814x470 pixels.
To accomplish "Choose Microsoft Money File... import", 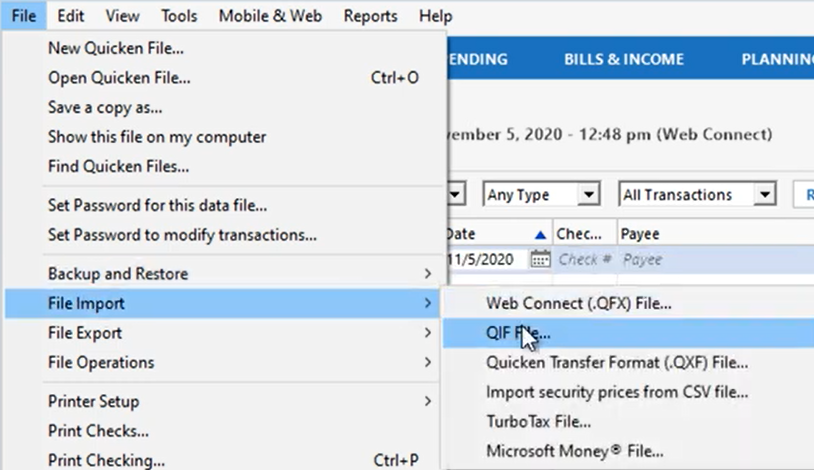I will pos(628,451).
